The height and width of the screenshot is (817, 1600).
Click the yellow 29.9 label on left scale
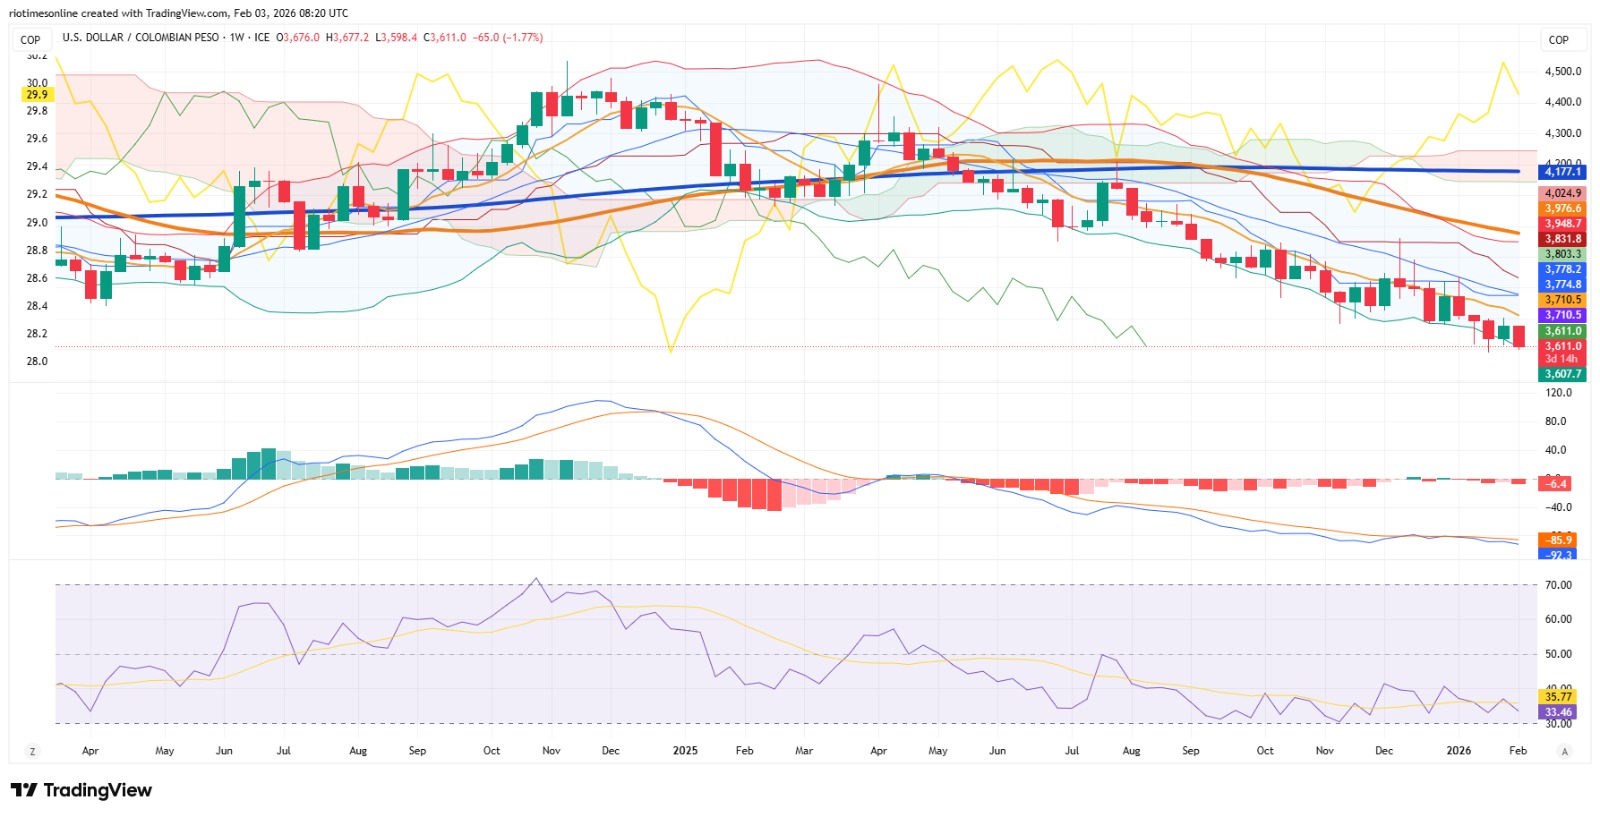(x=37, y=94)
